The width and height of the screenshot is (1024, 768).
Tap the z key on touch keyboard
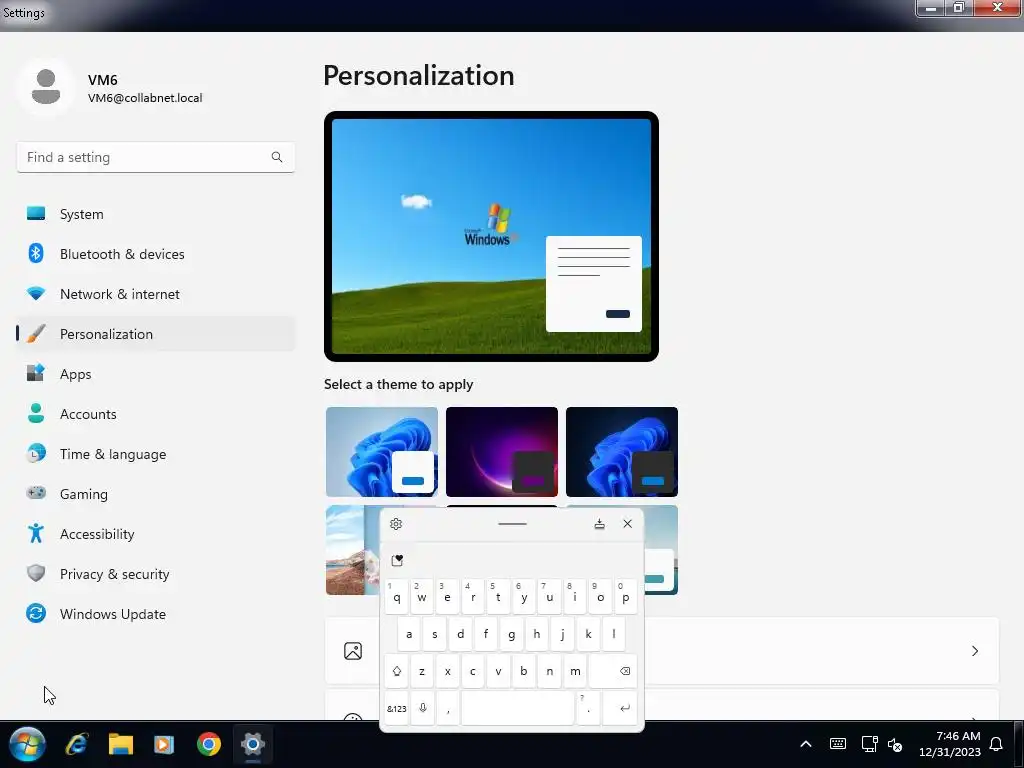tap(422, 671)
